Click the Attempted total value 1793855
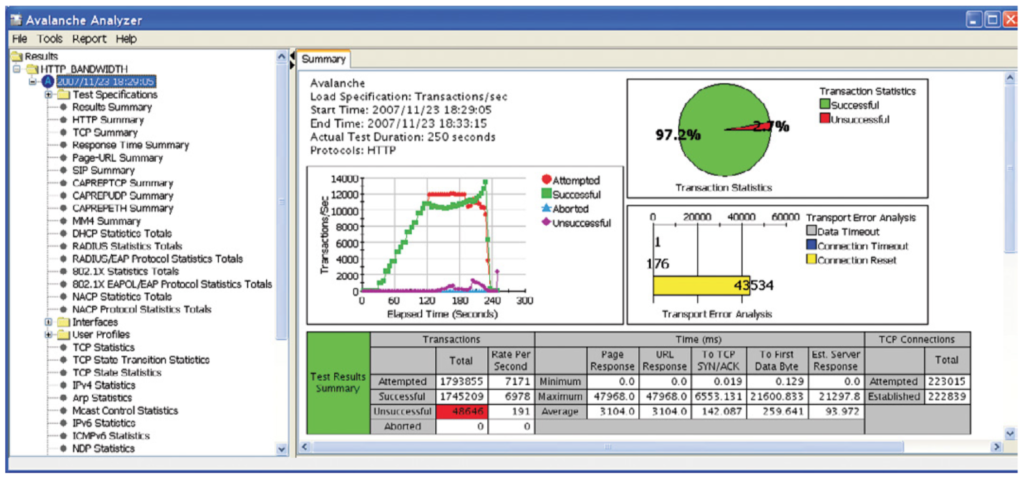This screenshot has width=1024, height=479. pos(461,381)
